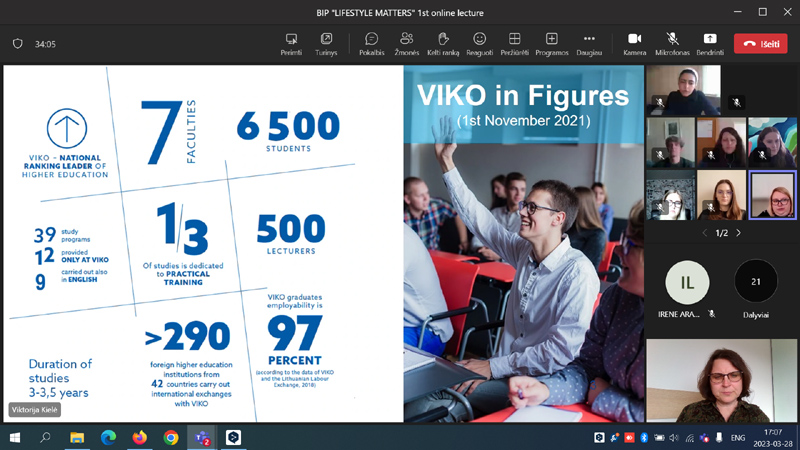Viewport: 800px width, 450px height.
Task: Toggle the Kamera camera on or off
Action: pos(635,44)
